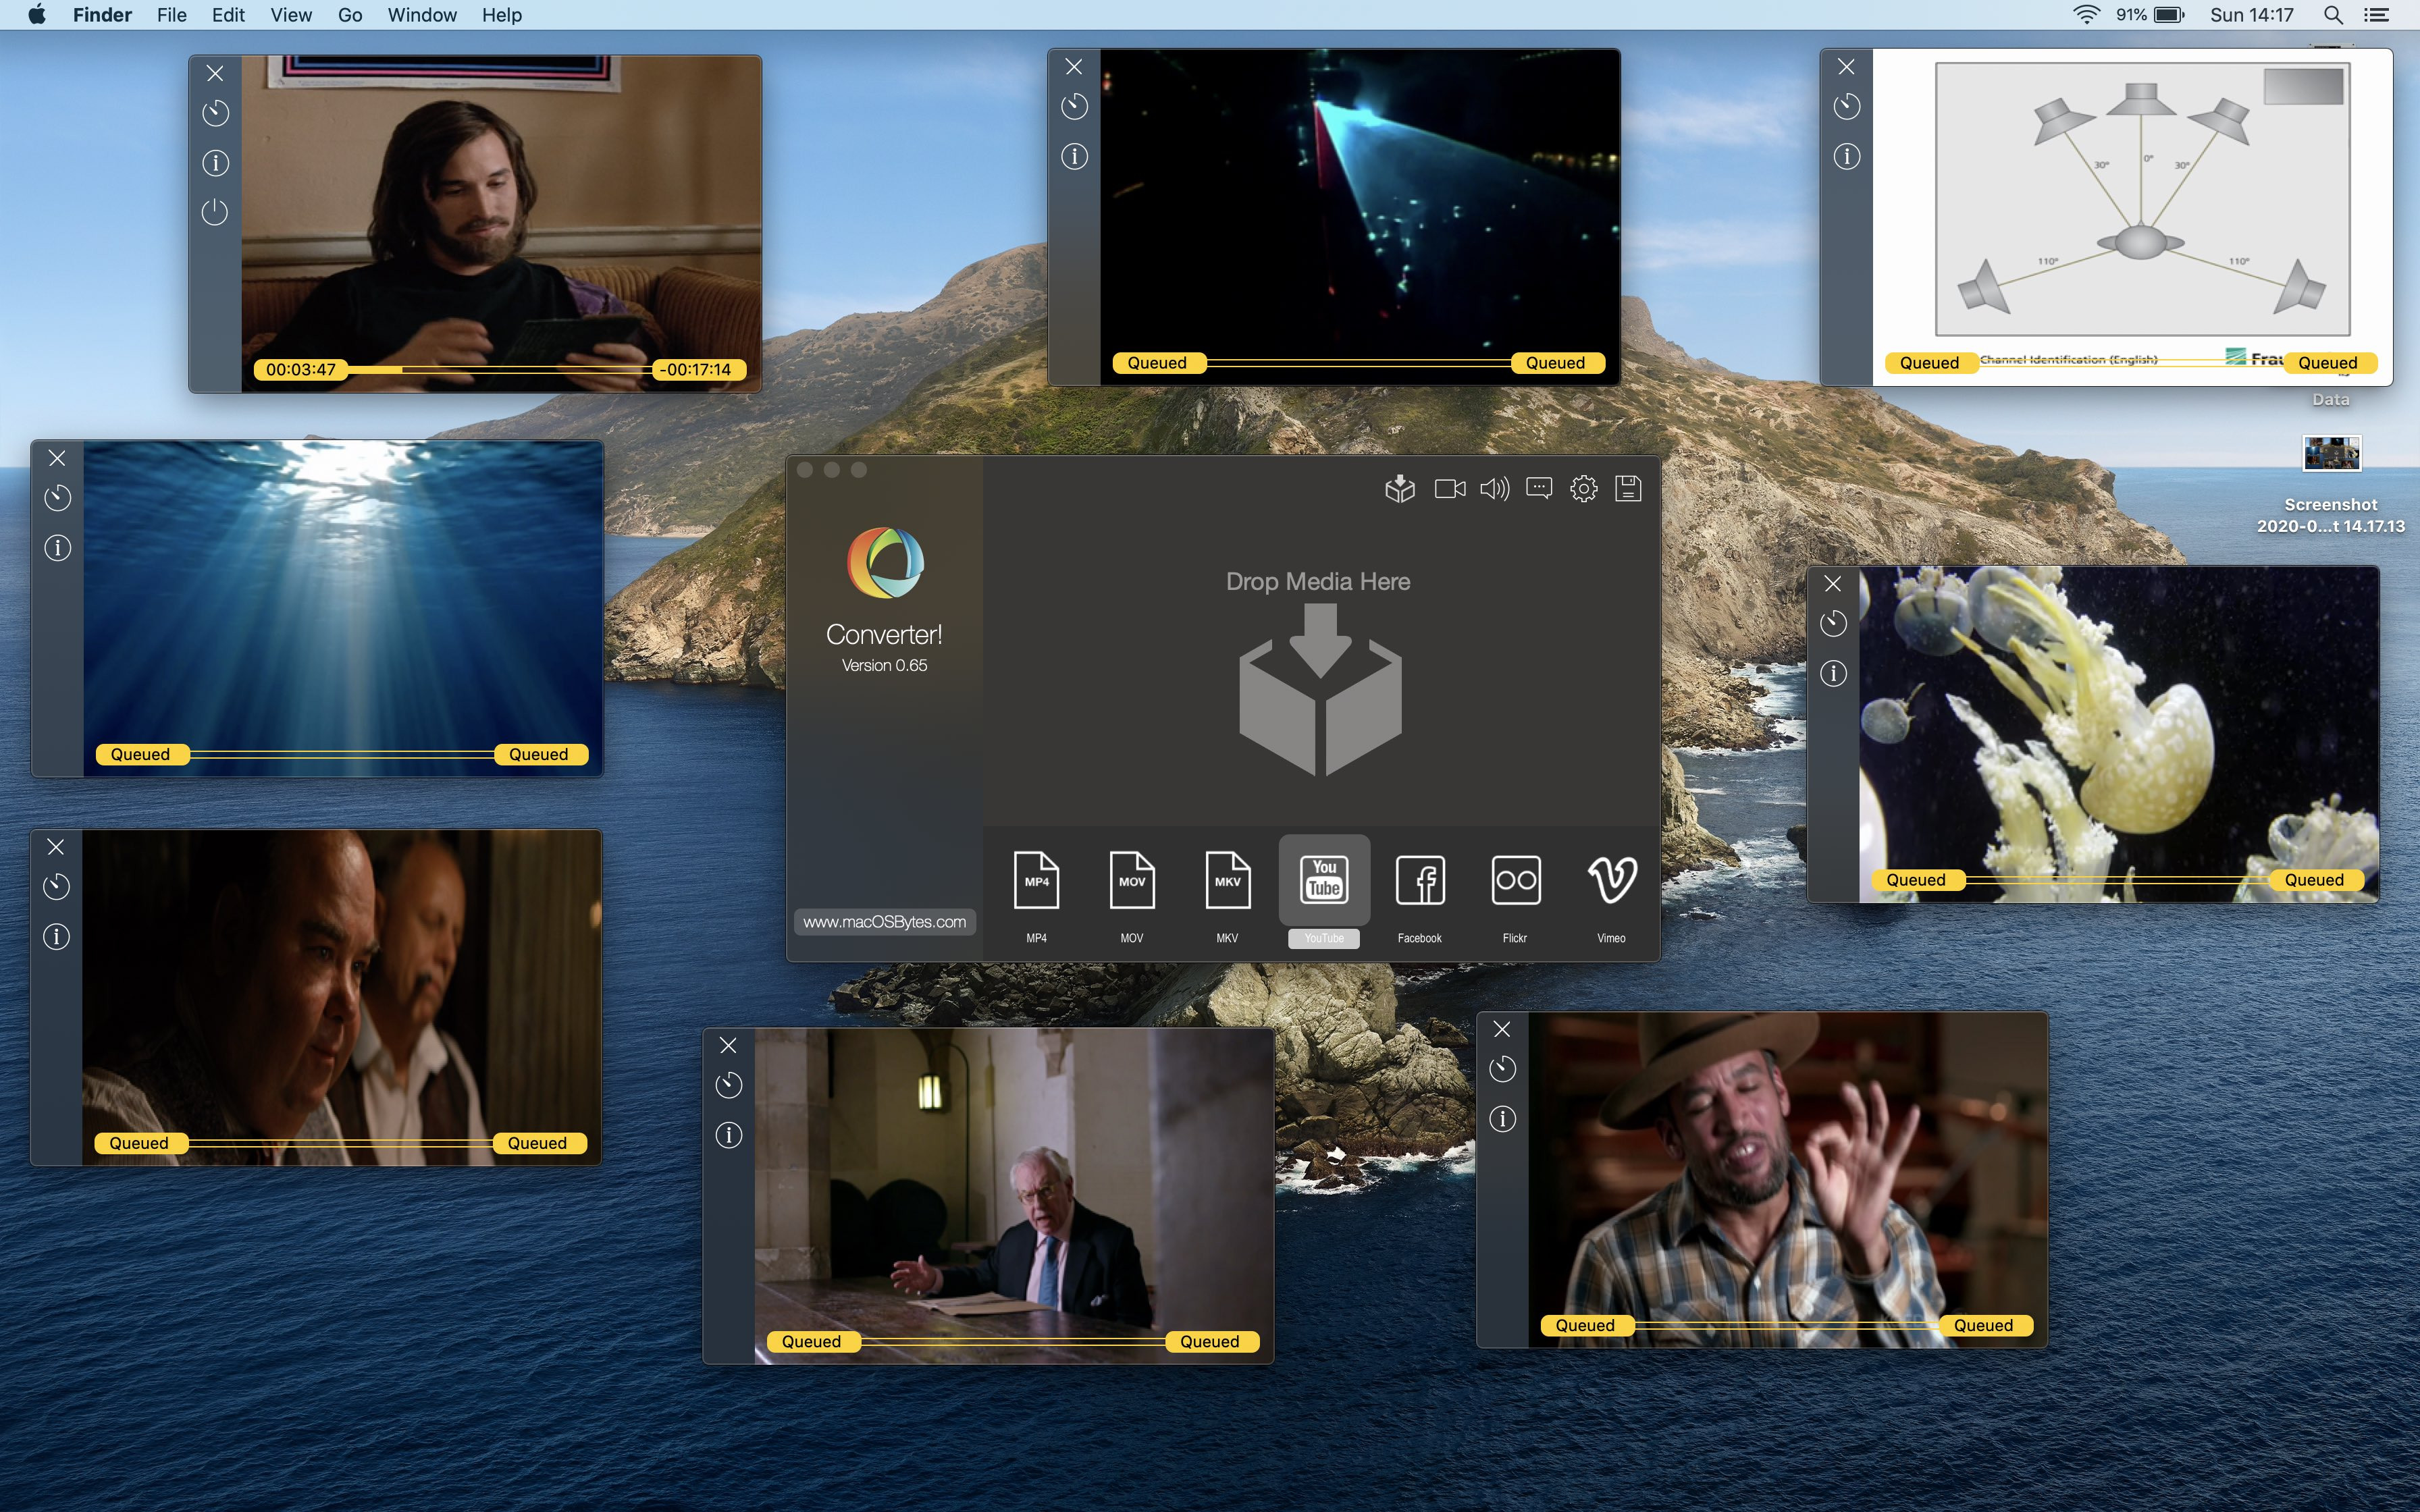2420x1512 pixels.
Task: Open the File menu
Action: click(x=172, y=15)
